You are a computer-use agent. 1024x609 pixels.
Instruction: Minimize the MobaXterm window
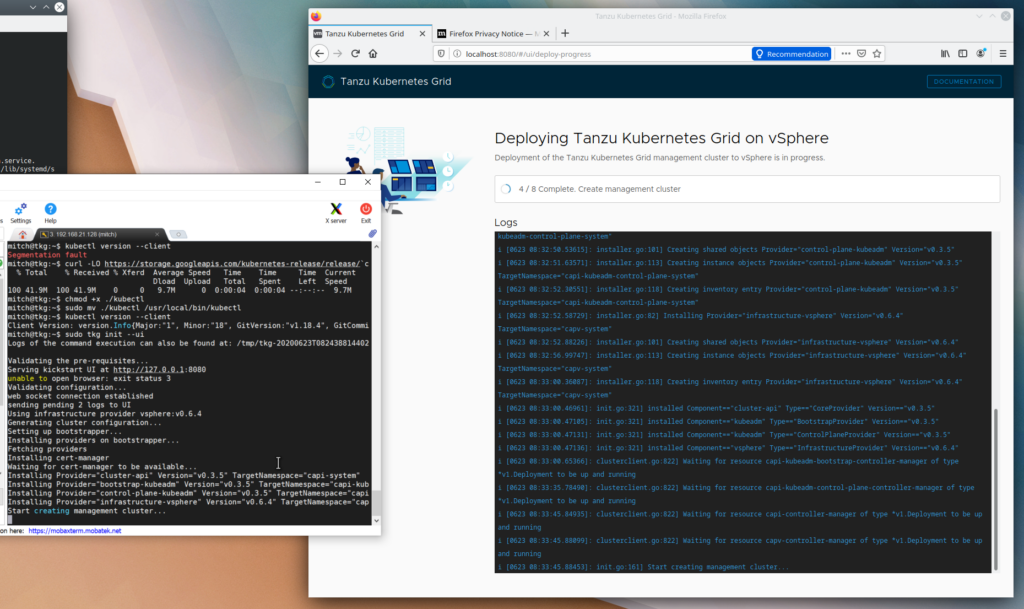(x=317, y=182)
